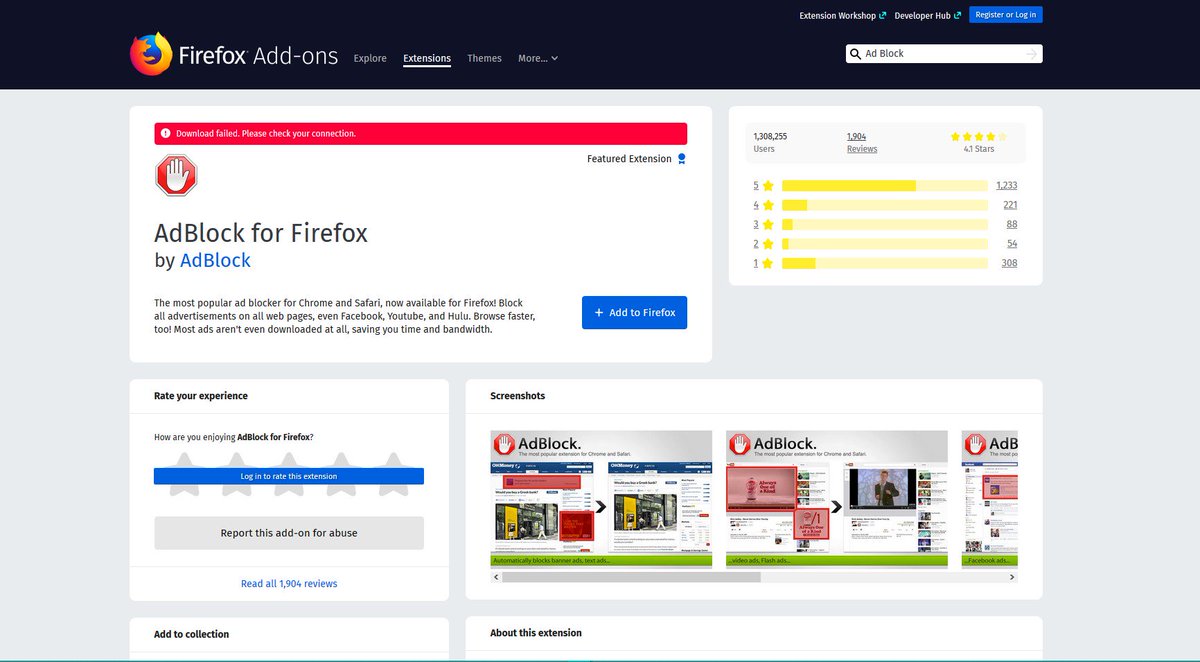Click the first rating star in Rate your experience

(183, 474)
